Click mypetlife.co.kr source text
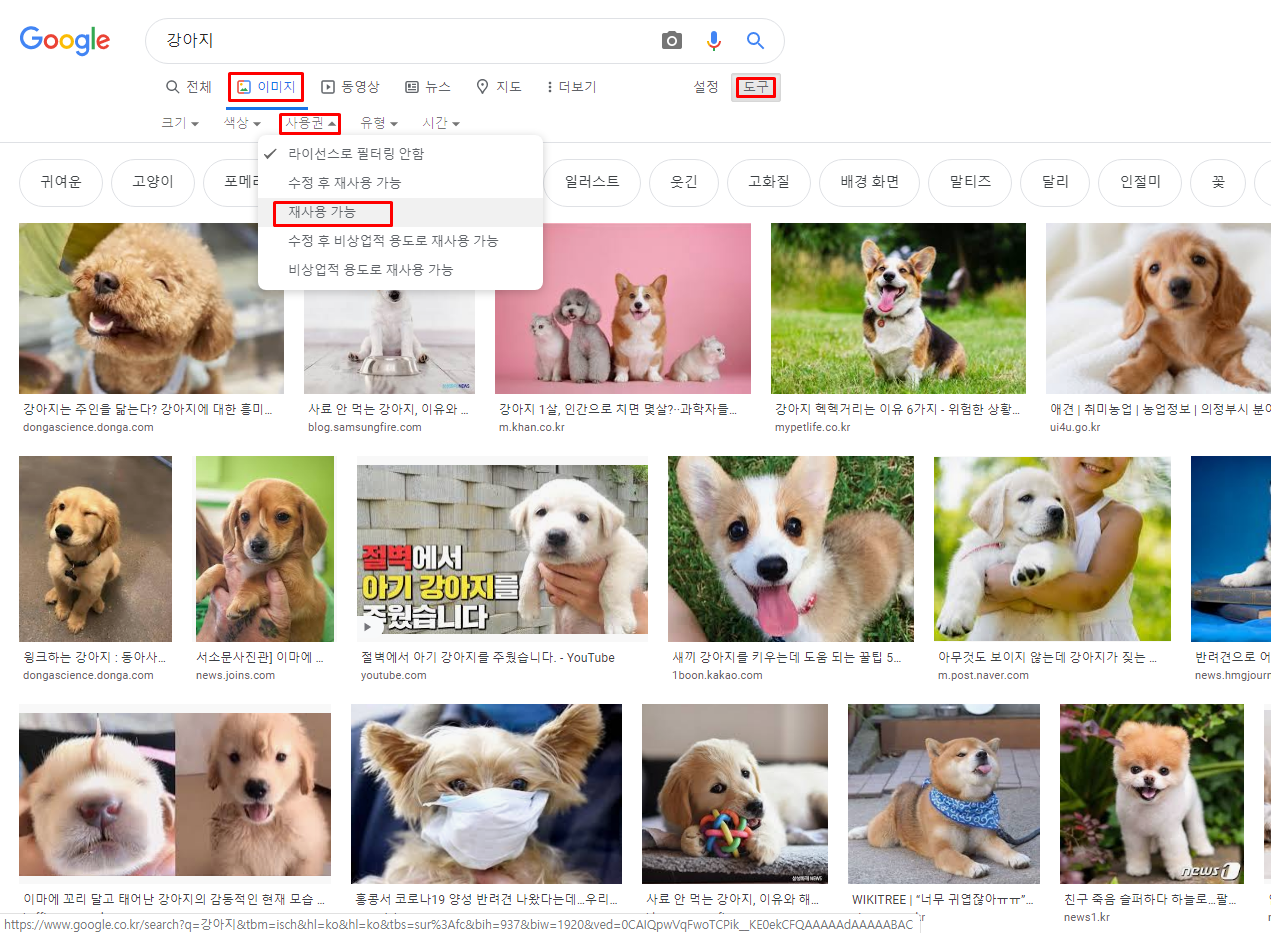Viewport: 1271px width, 933px height. (812, 427)
